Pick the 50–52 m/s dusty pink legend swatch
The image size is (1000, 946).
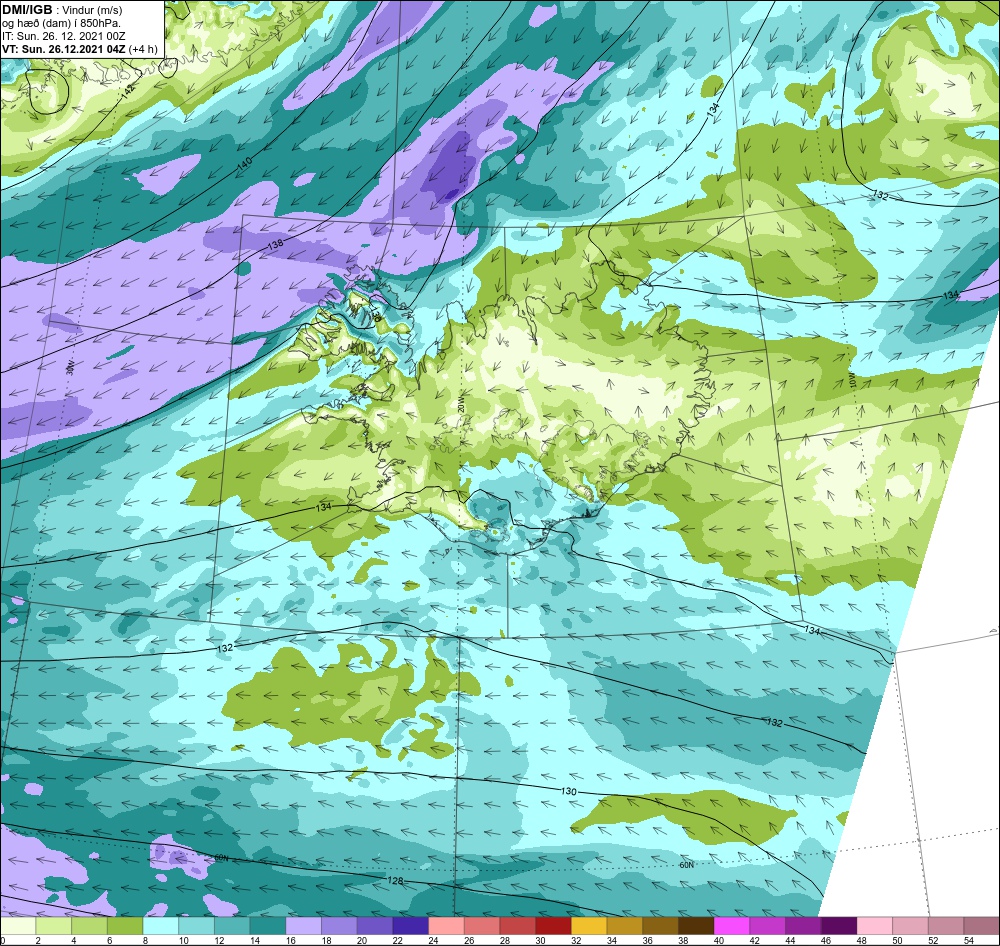pos(911,926)
